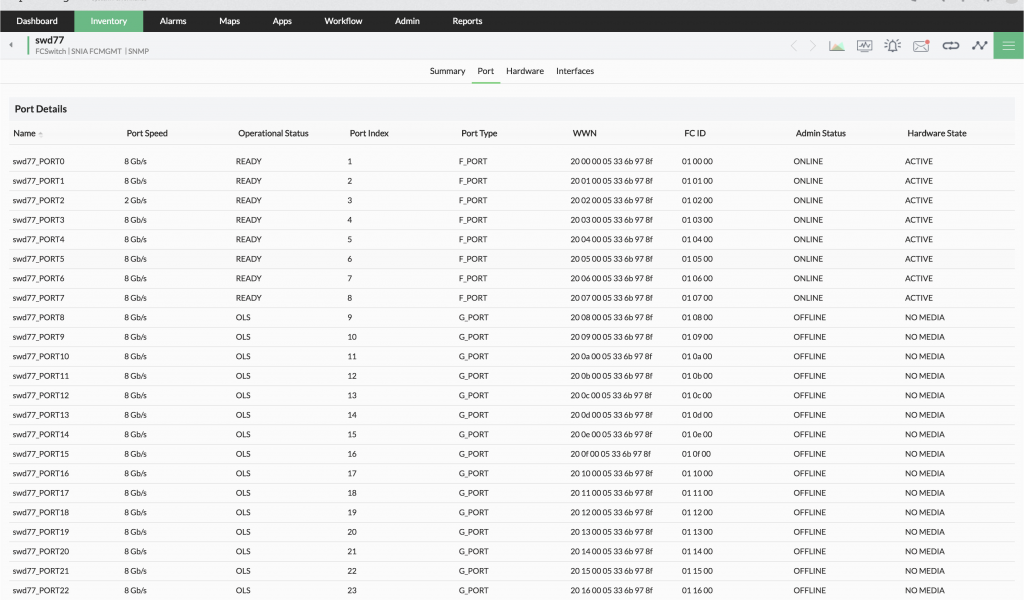The height and width of the screenshot is (600, 1024).
Task: Select the Port tab
Action: click(x=486, y=71)
